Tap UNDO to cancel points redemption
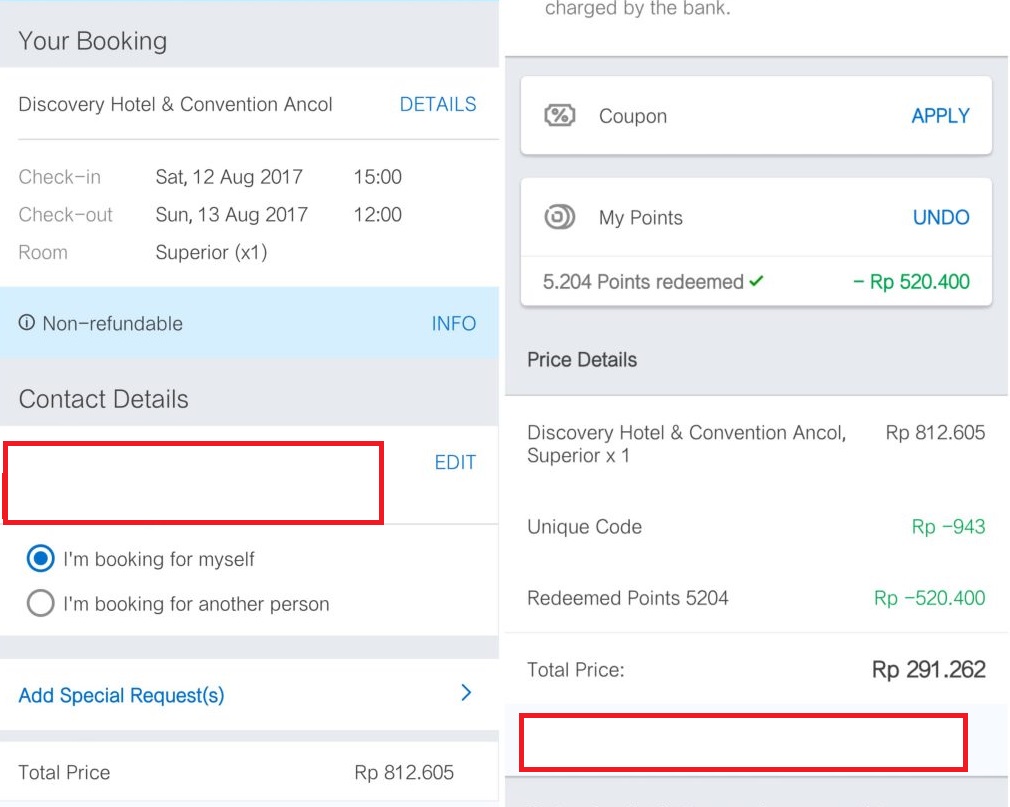 coord(941,217)
